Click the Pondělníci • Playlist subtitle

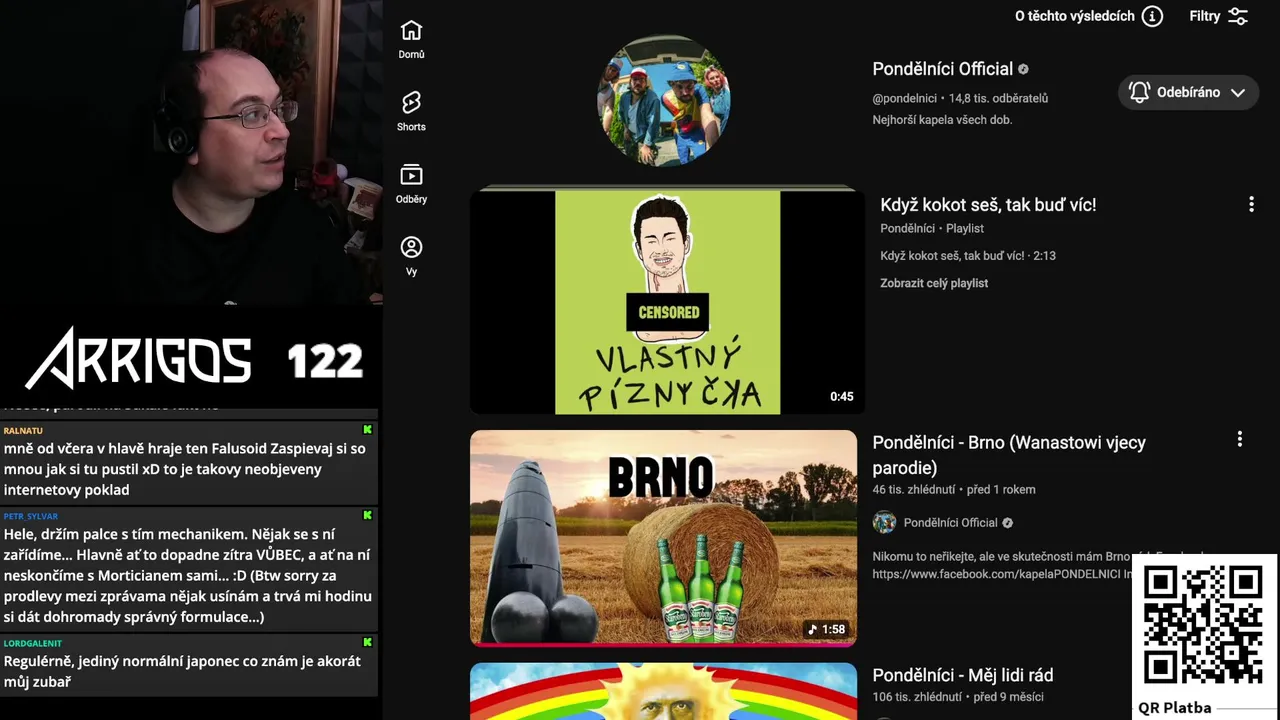click(x=932, y=229)
